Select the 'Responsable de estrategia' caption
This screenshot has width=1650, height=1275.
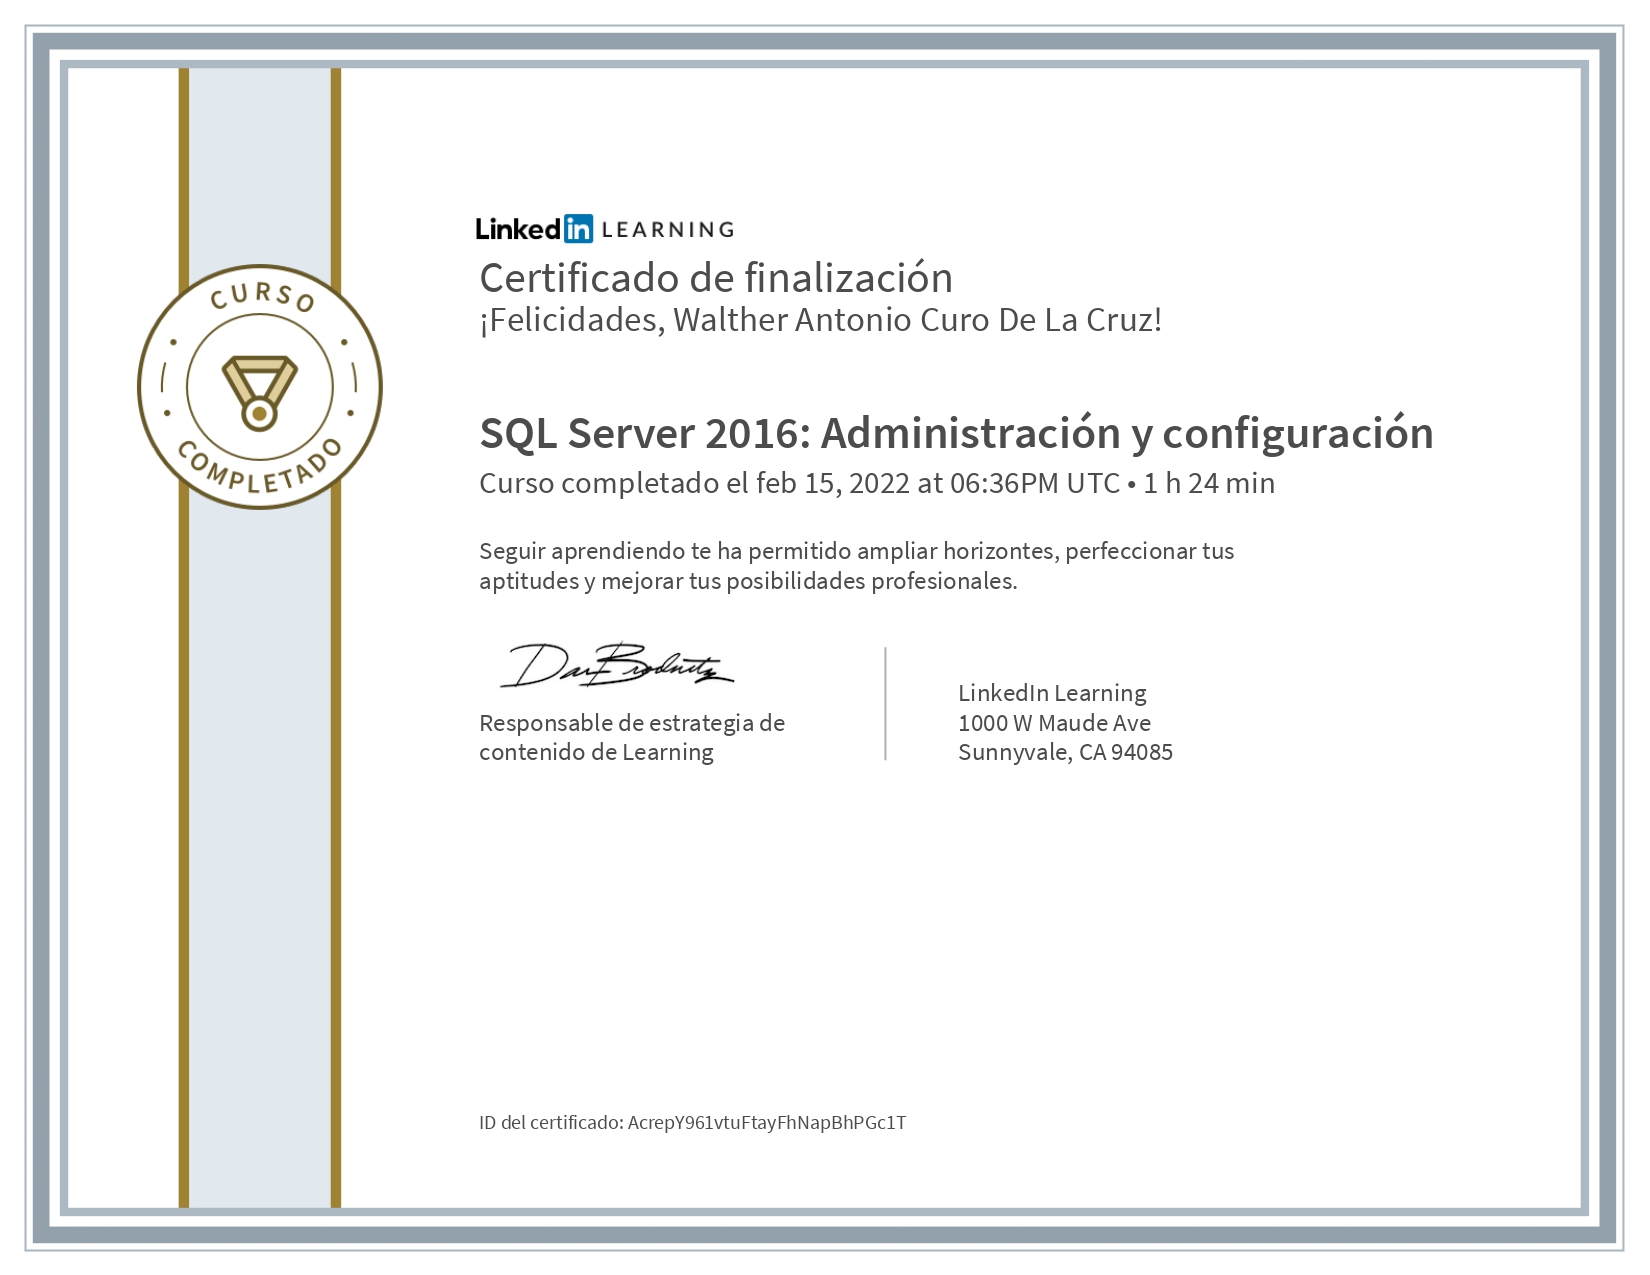coord(633,737)
